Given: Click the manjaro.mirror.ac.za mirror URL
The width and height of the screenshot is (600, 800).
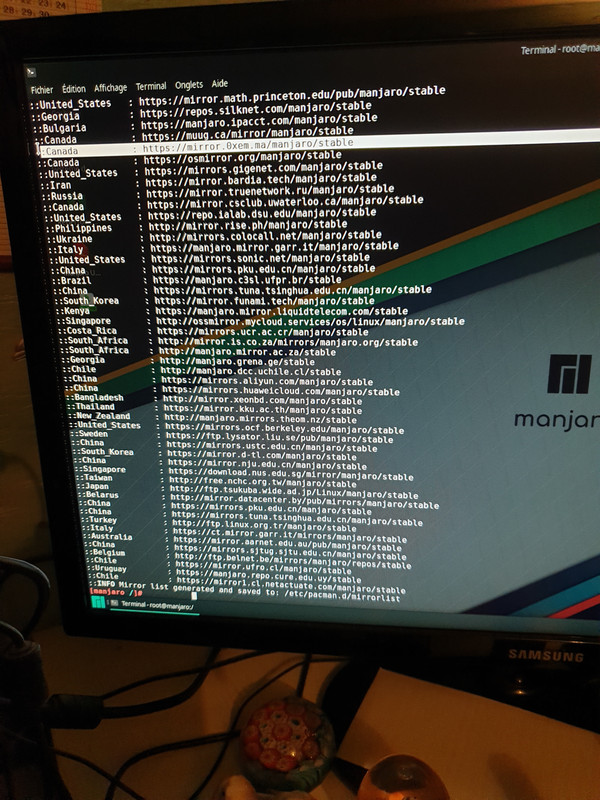Looking at the screenshot, I should [247, 352].
